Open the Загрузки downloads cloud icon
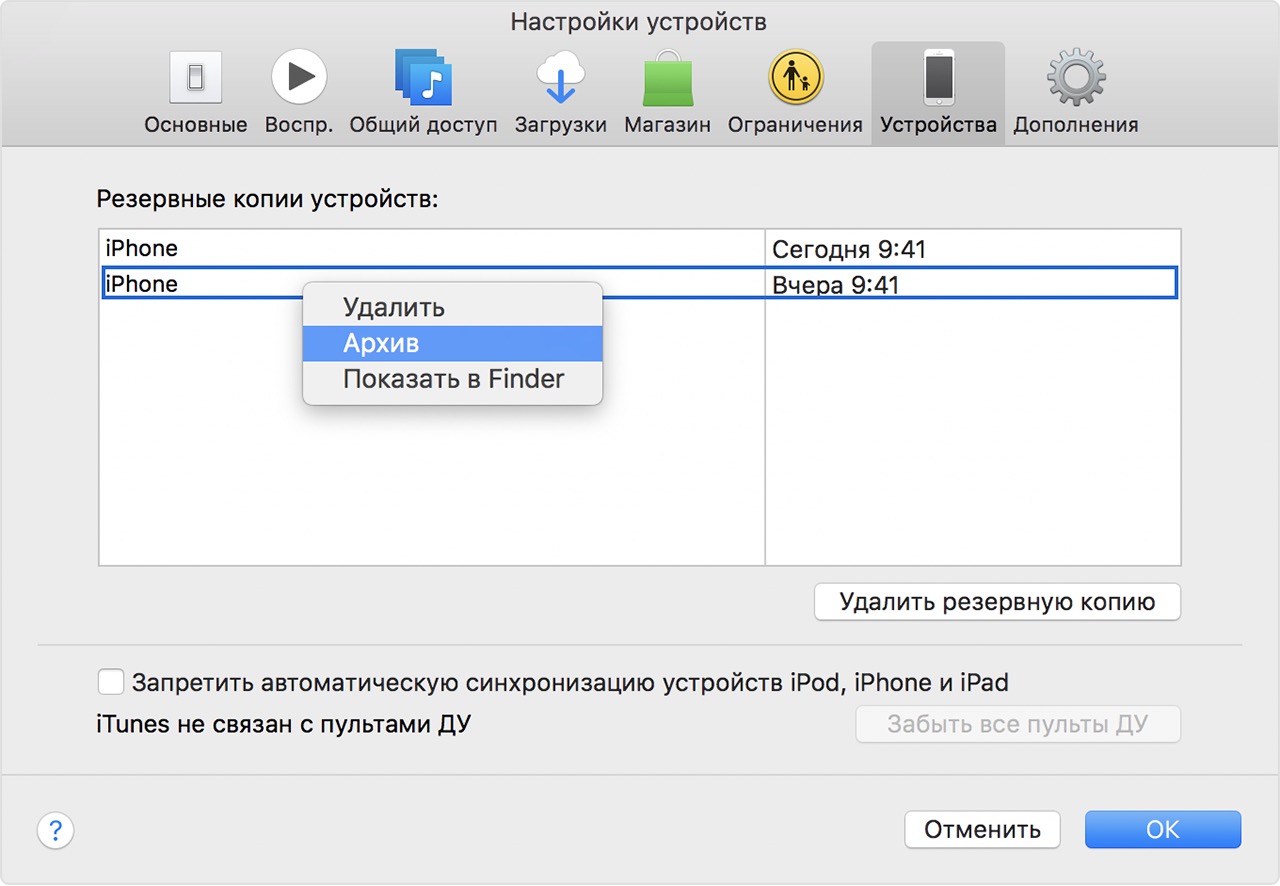This screenshot has height=886, width=1280. (x=560, y=77)
